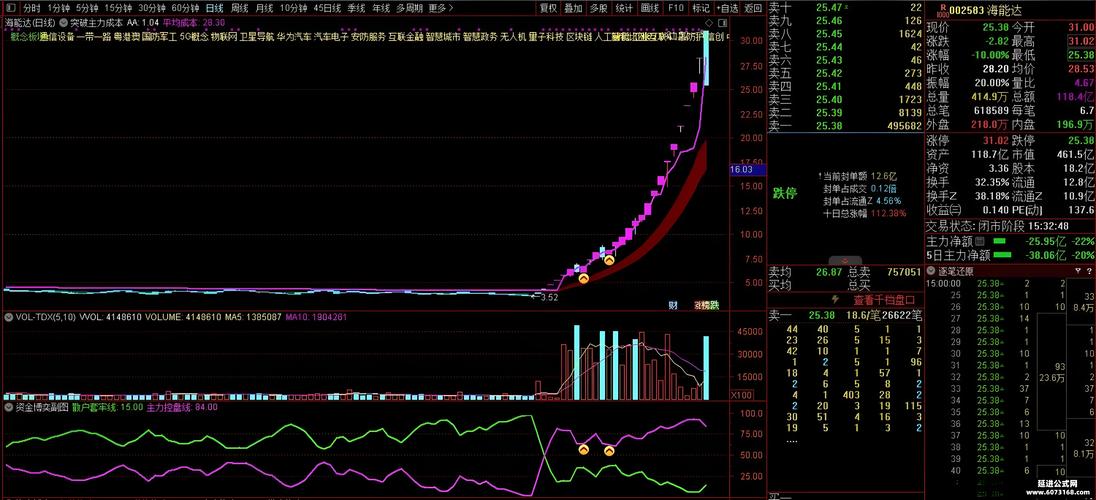The width and height of the screenshot is (1096, 500).
Task: Select the 30分钟 period tab
Action: [151, 7]
